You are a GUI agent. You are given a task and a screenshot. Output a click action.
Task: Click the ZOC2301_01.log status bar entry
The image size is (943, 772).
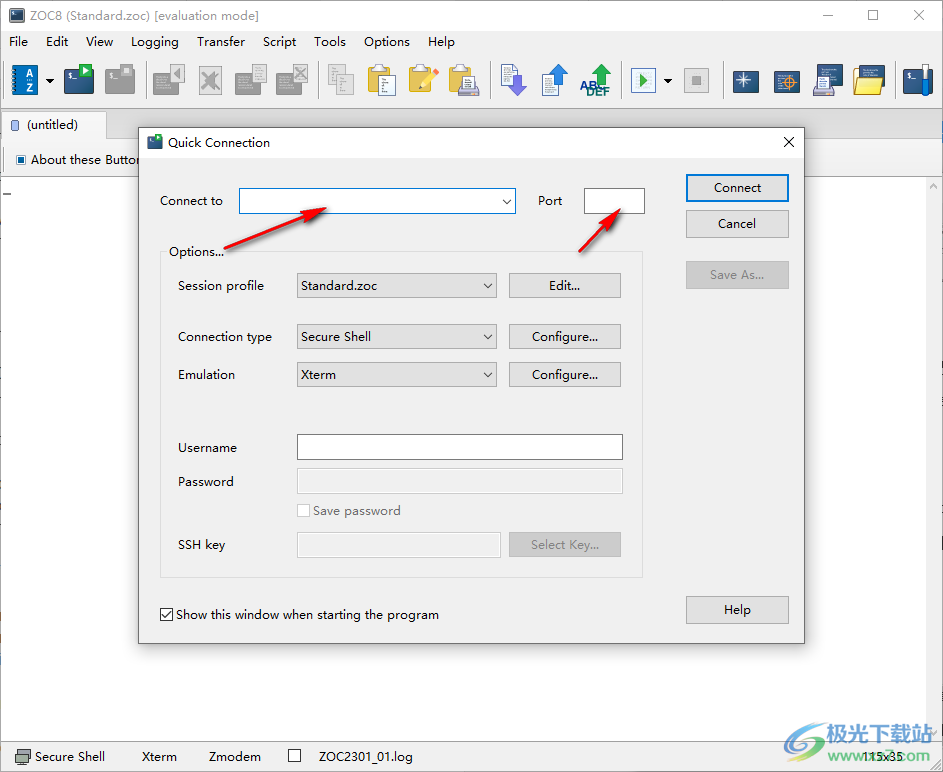366,756
